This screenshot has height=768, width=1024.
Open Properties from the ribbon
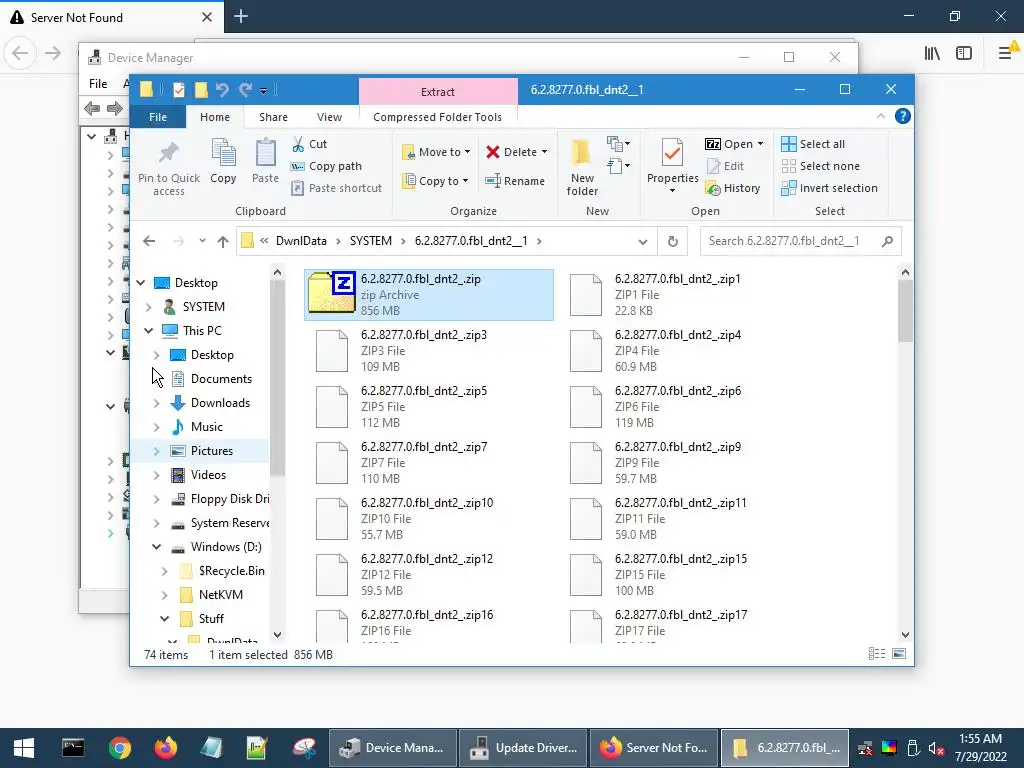673,166
